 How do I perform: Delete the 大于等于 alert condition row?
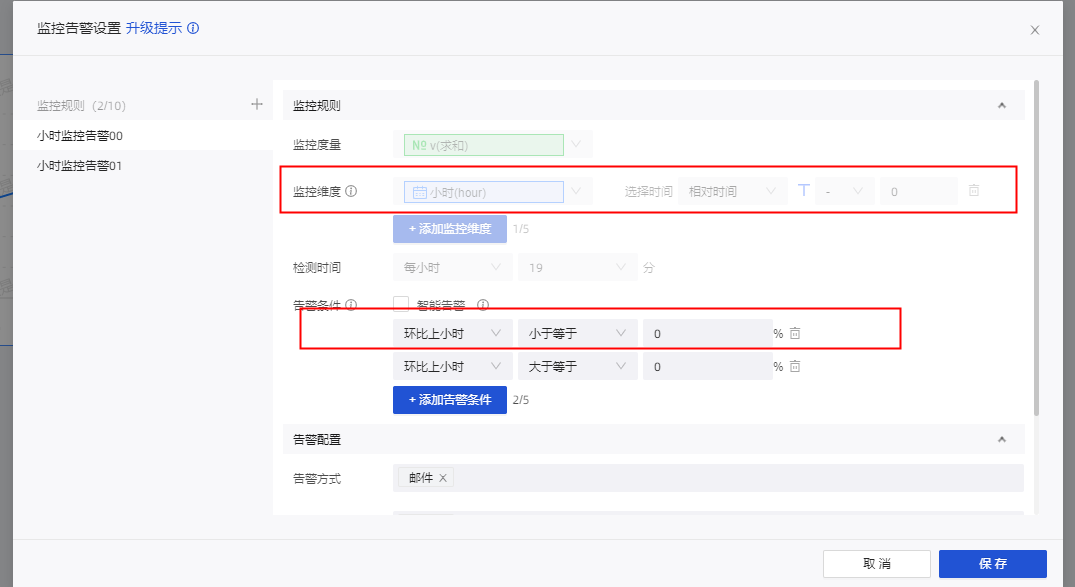[x=795, y=367]
